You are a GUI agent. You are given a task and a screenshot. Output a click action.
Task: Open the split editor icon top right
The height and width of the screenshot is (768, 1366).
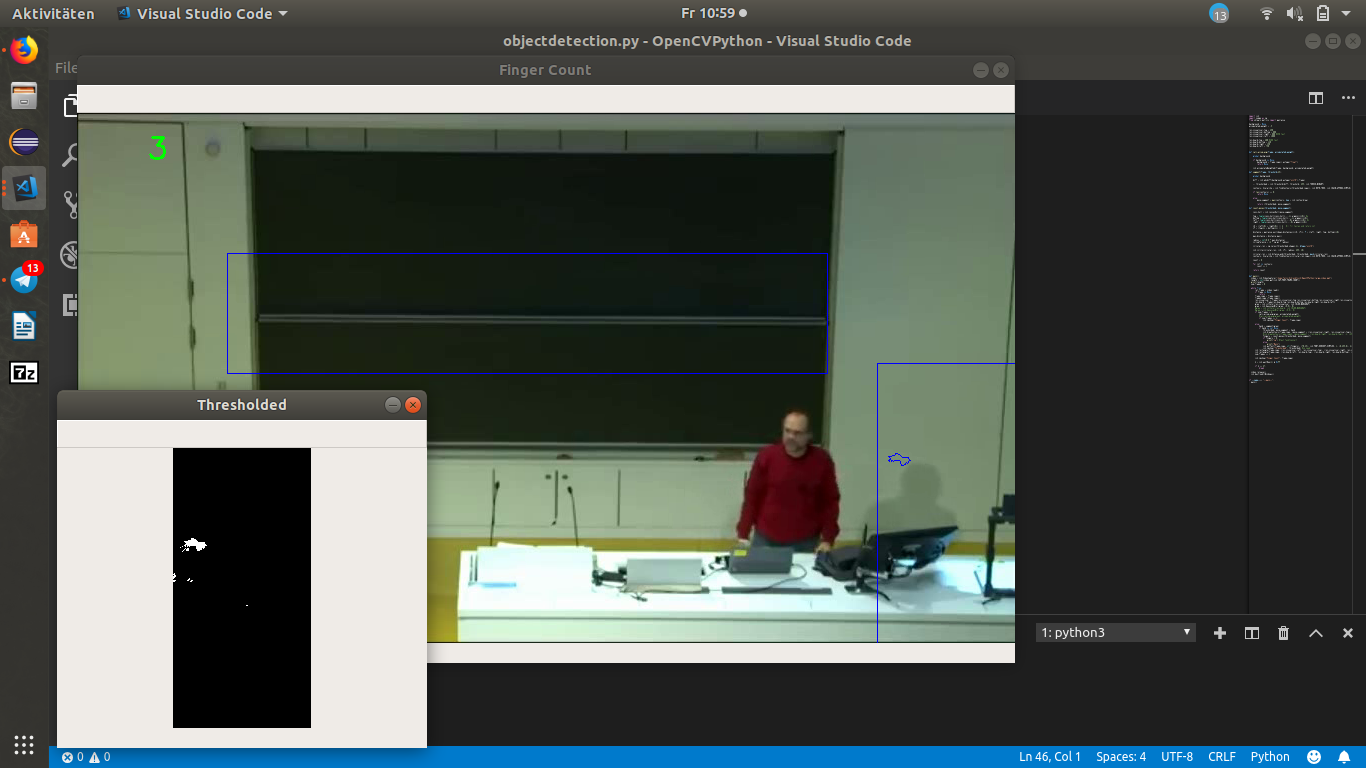click(1314, 98)
